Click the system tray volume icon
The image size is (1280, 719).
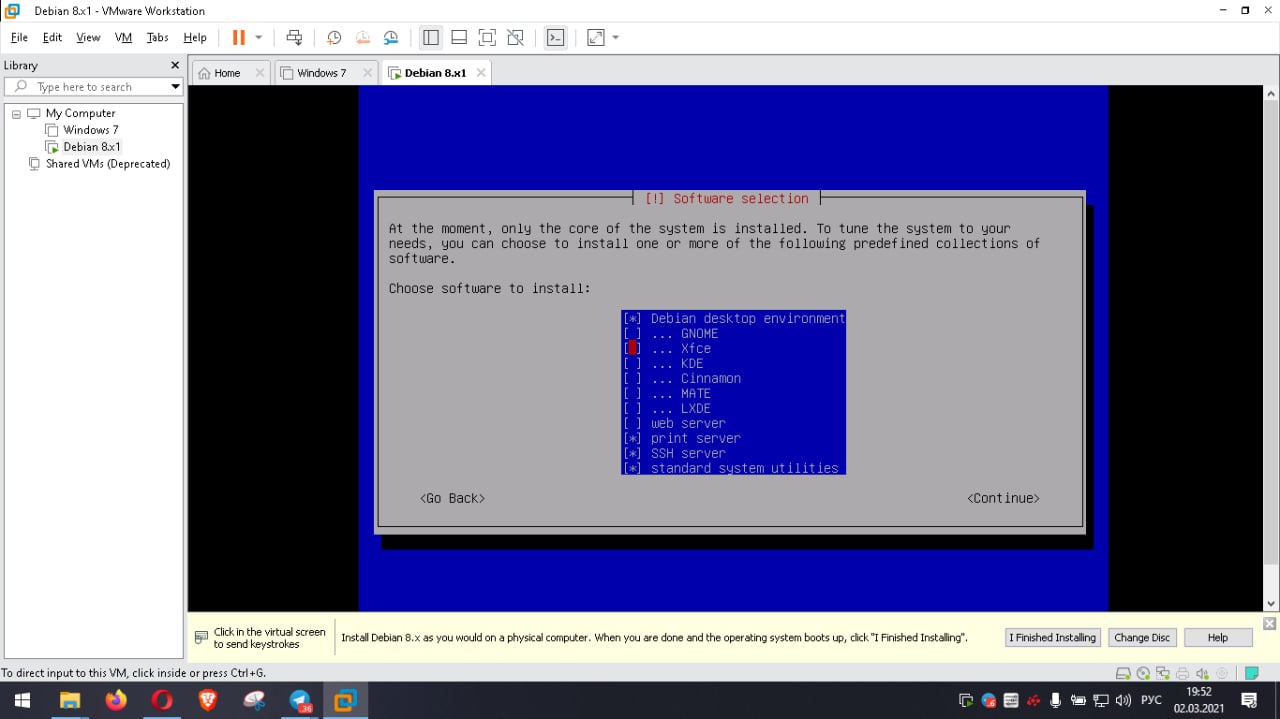click(x=1123, y=700)
